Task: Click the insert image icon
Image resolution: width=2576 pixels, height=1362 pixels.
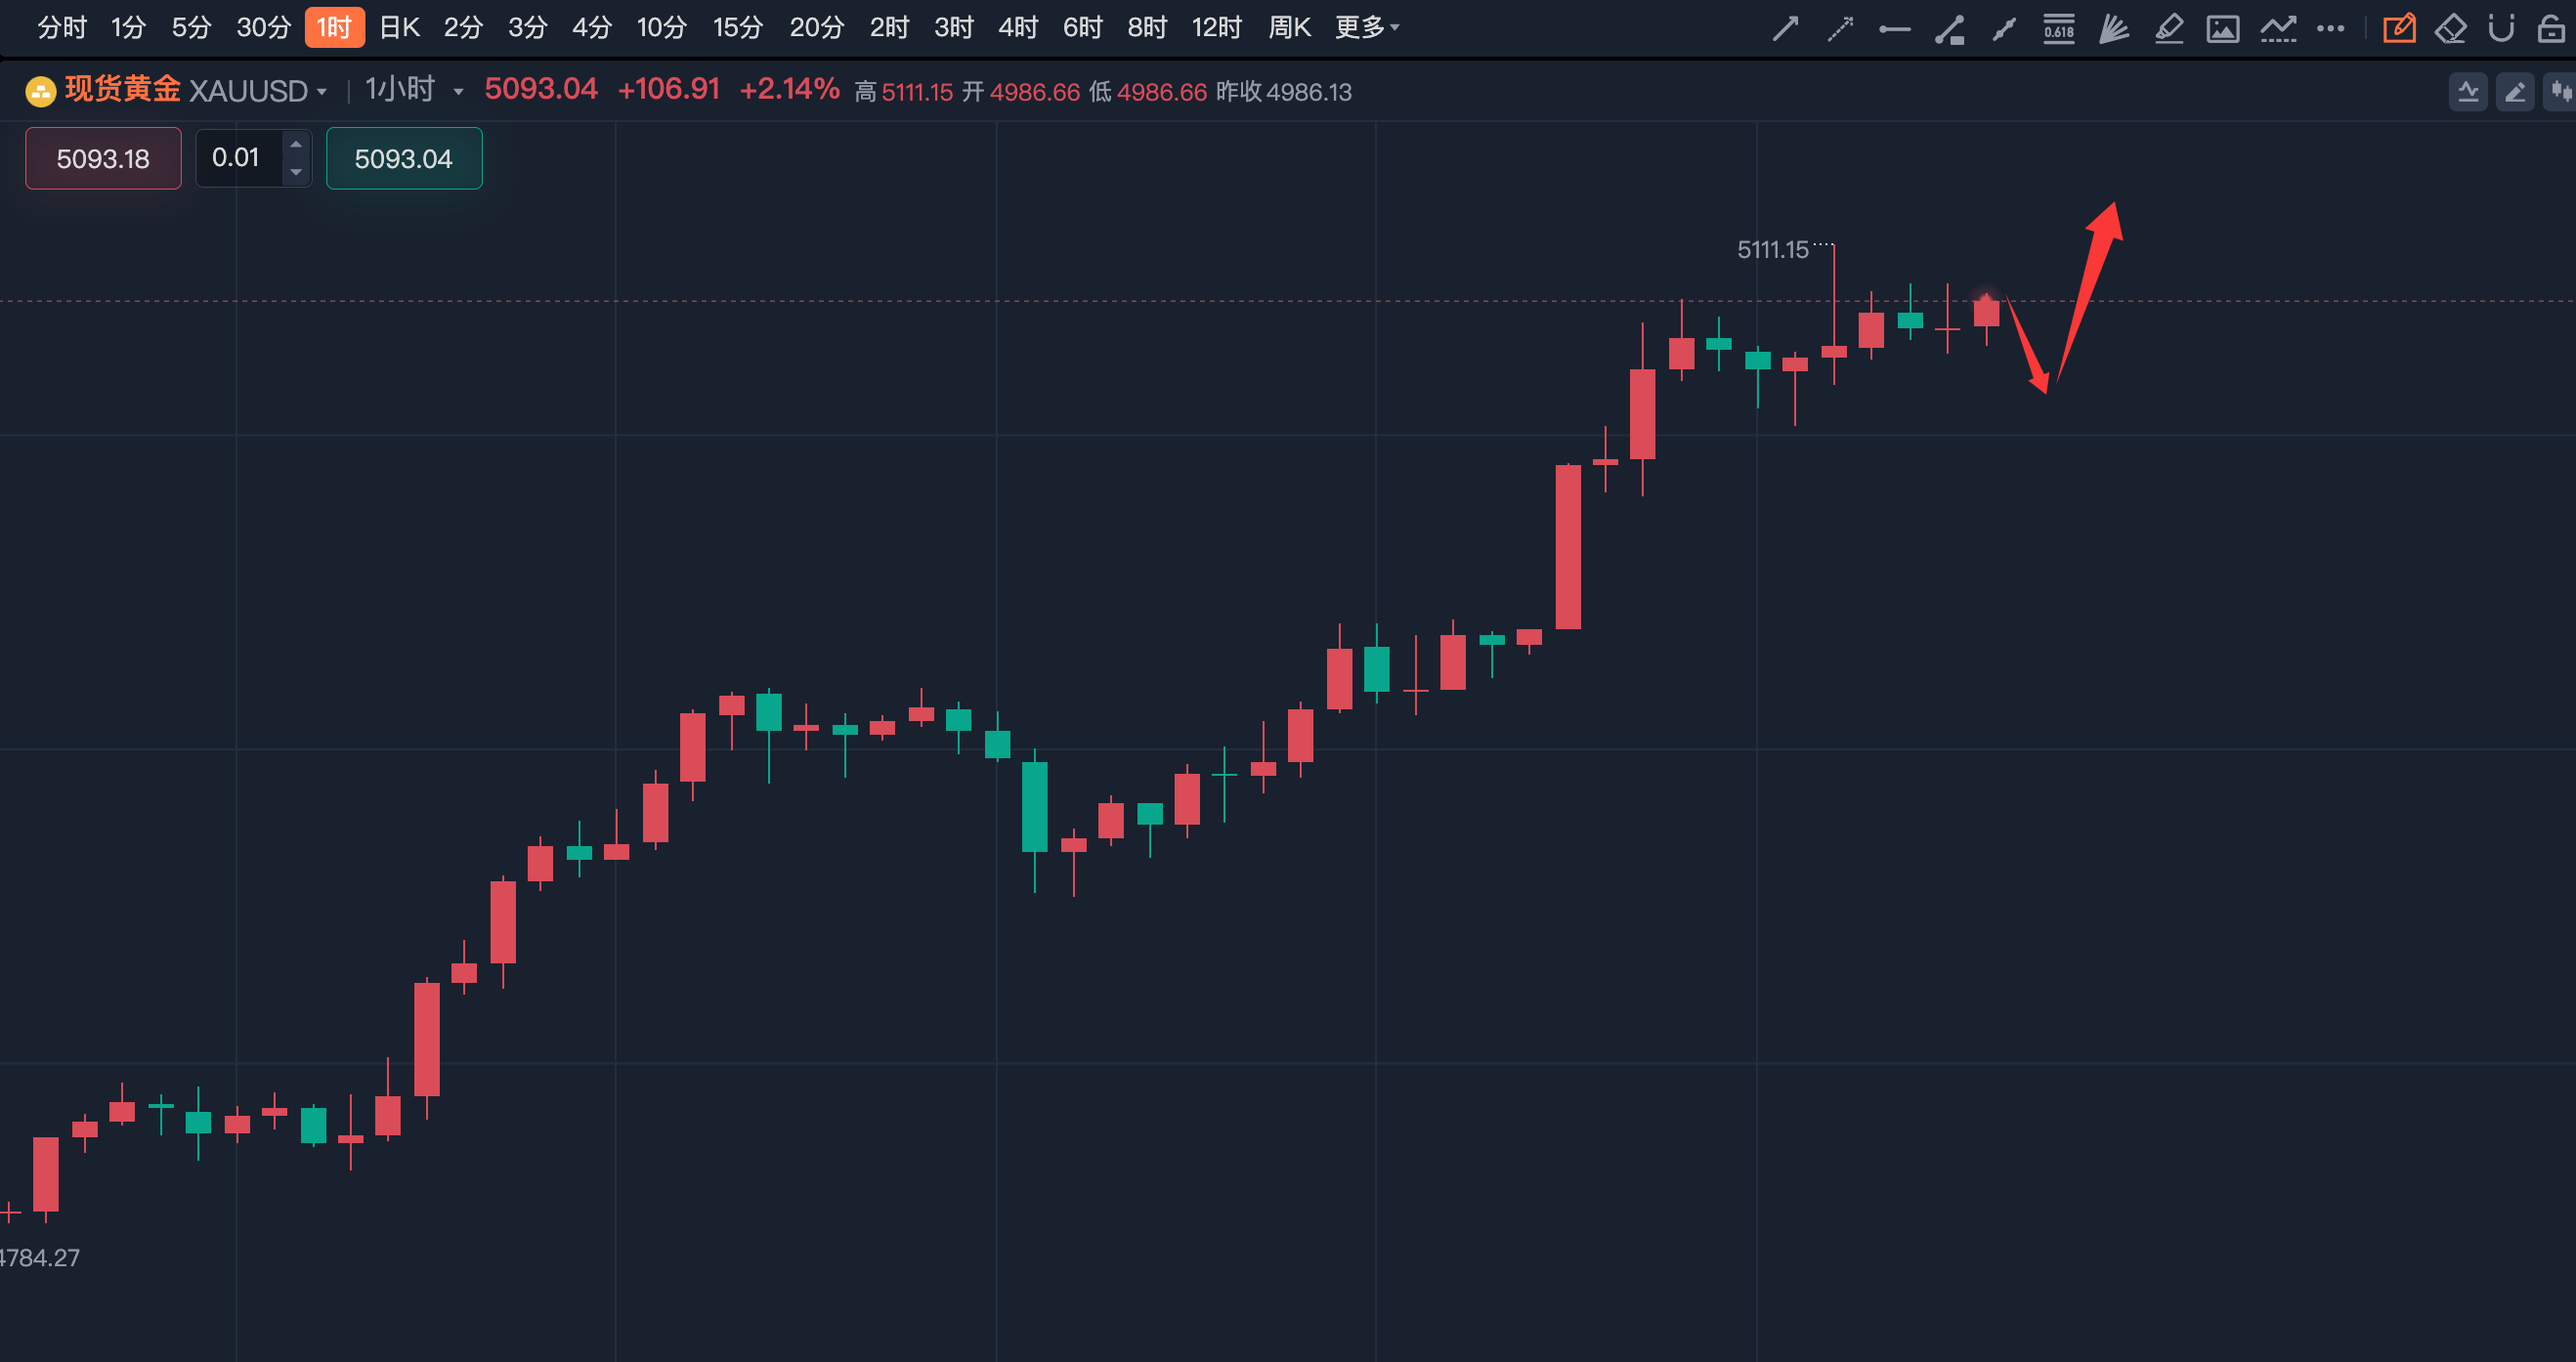Action: [2222, 29]
